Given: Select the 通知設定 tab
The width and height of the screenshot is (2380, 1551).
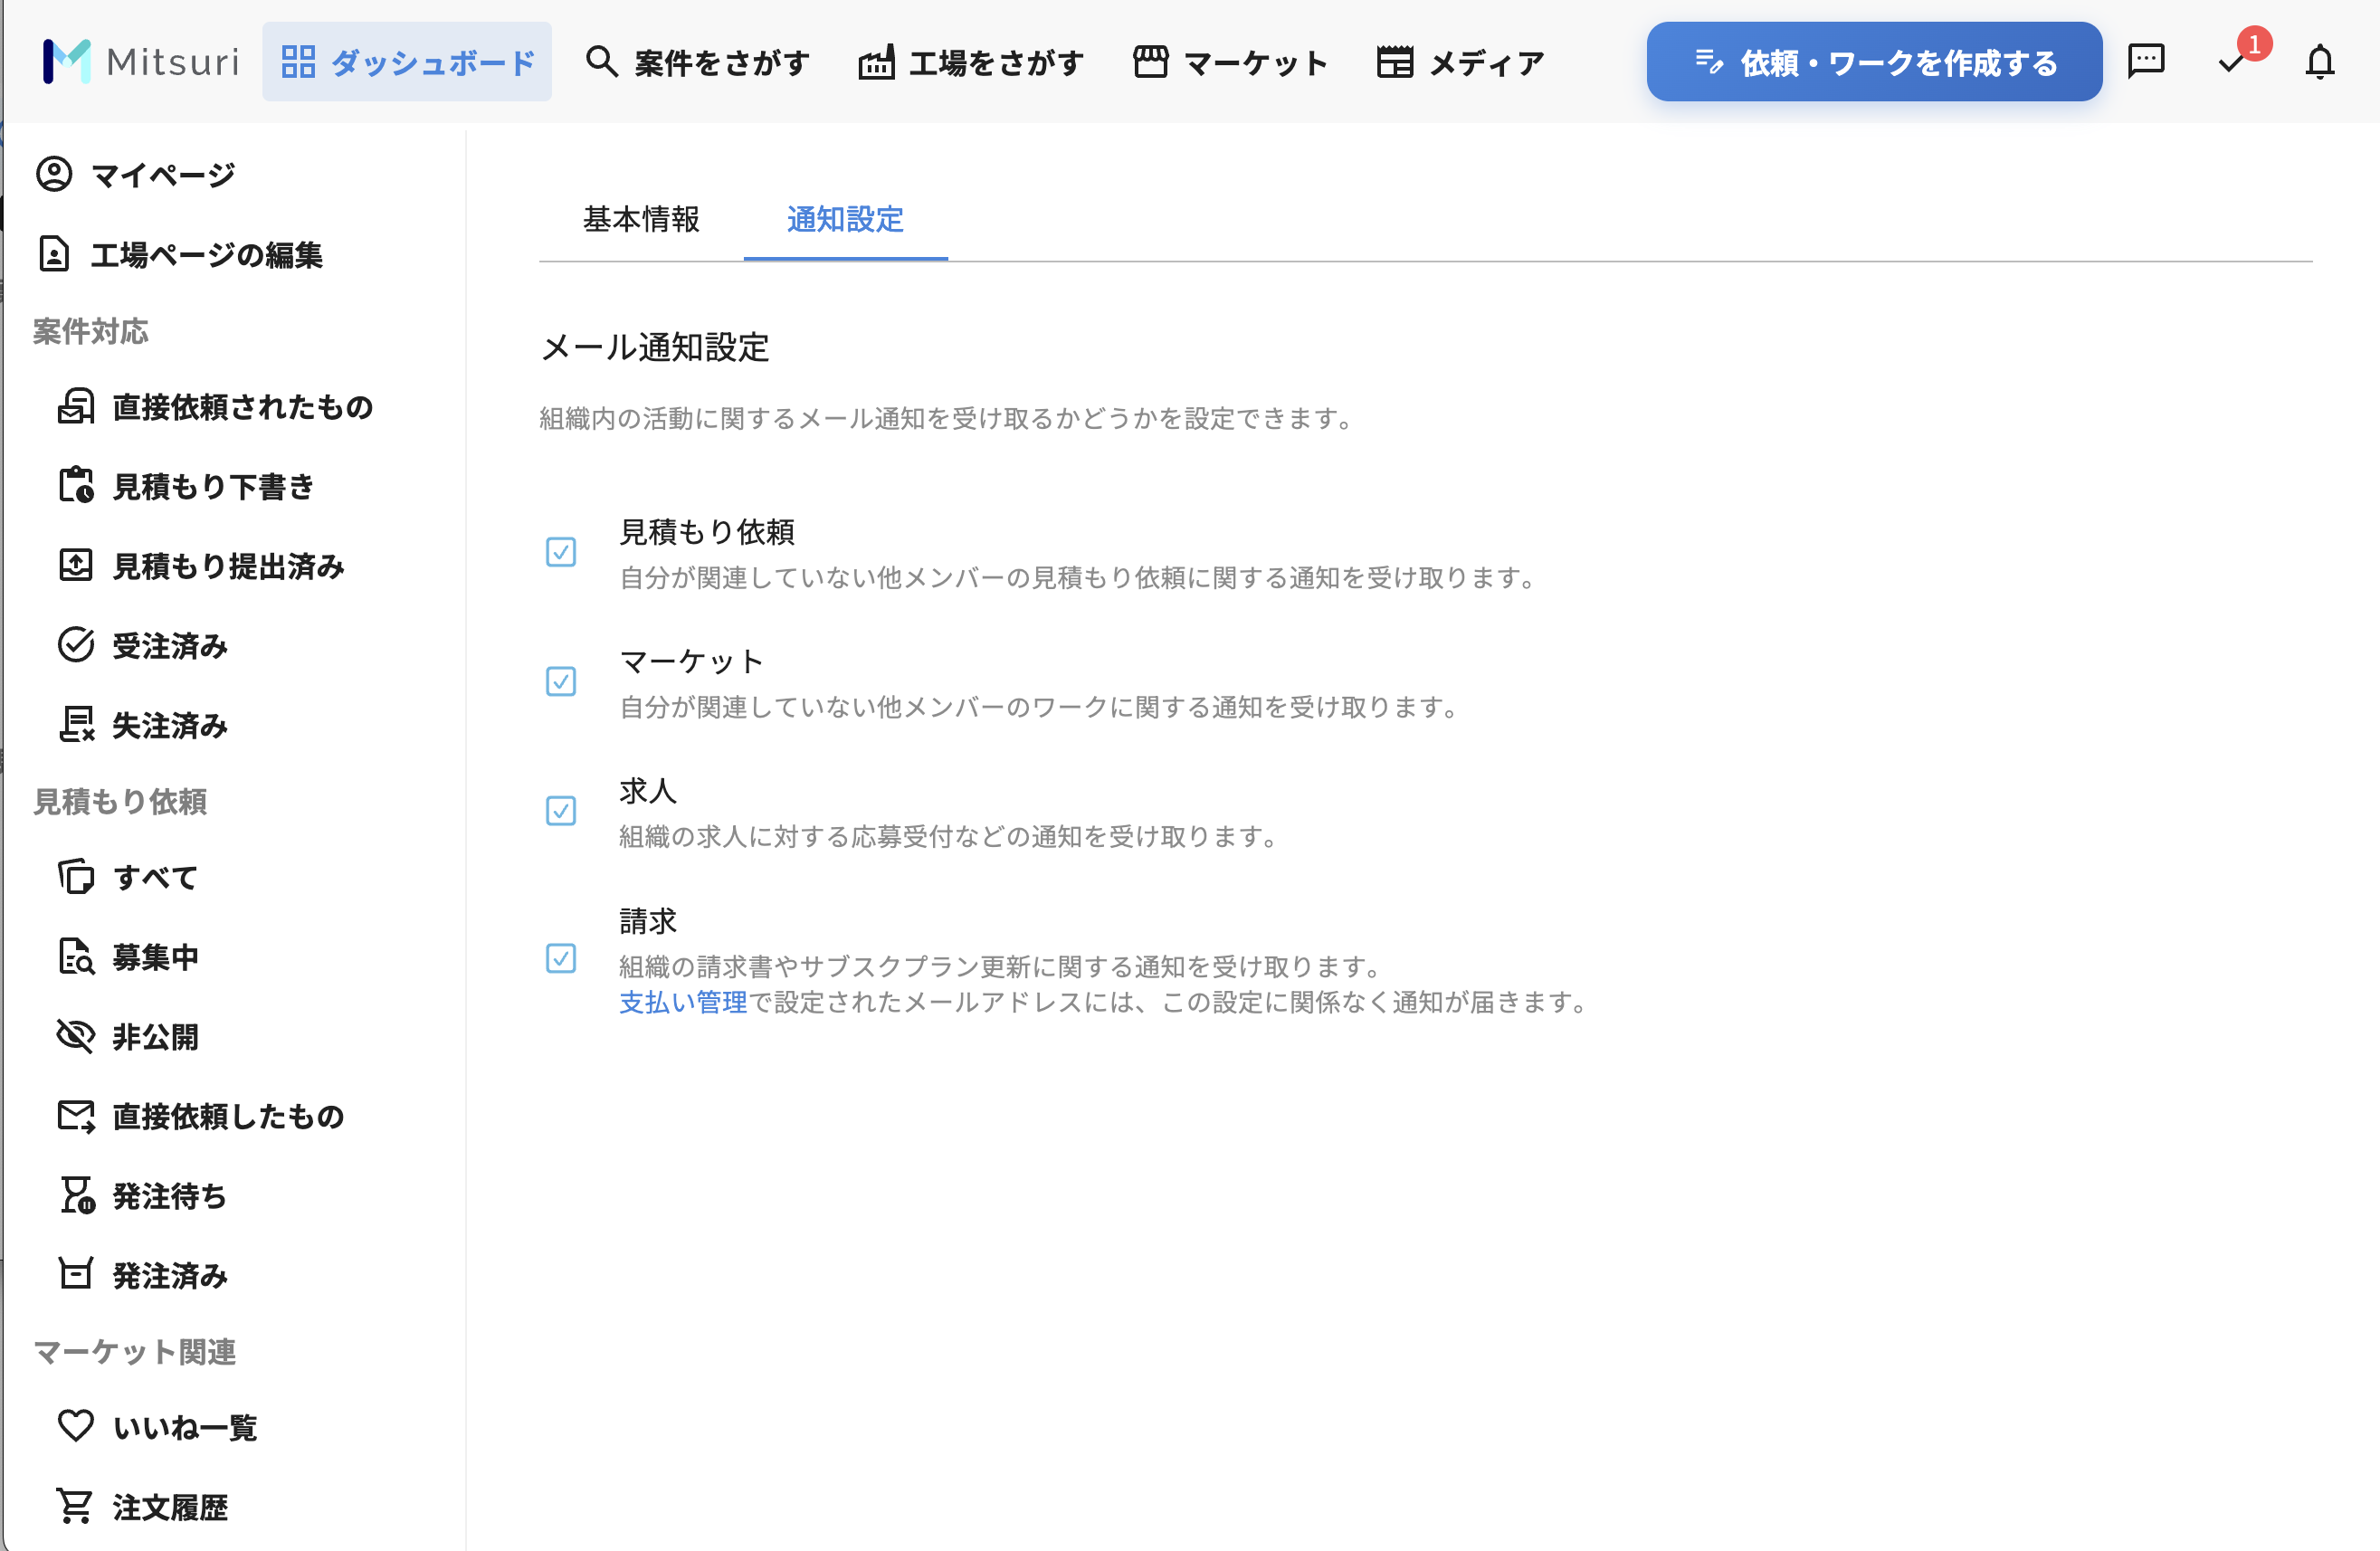Looking at the screenshot, I should click(846, 219).
